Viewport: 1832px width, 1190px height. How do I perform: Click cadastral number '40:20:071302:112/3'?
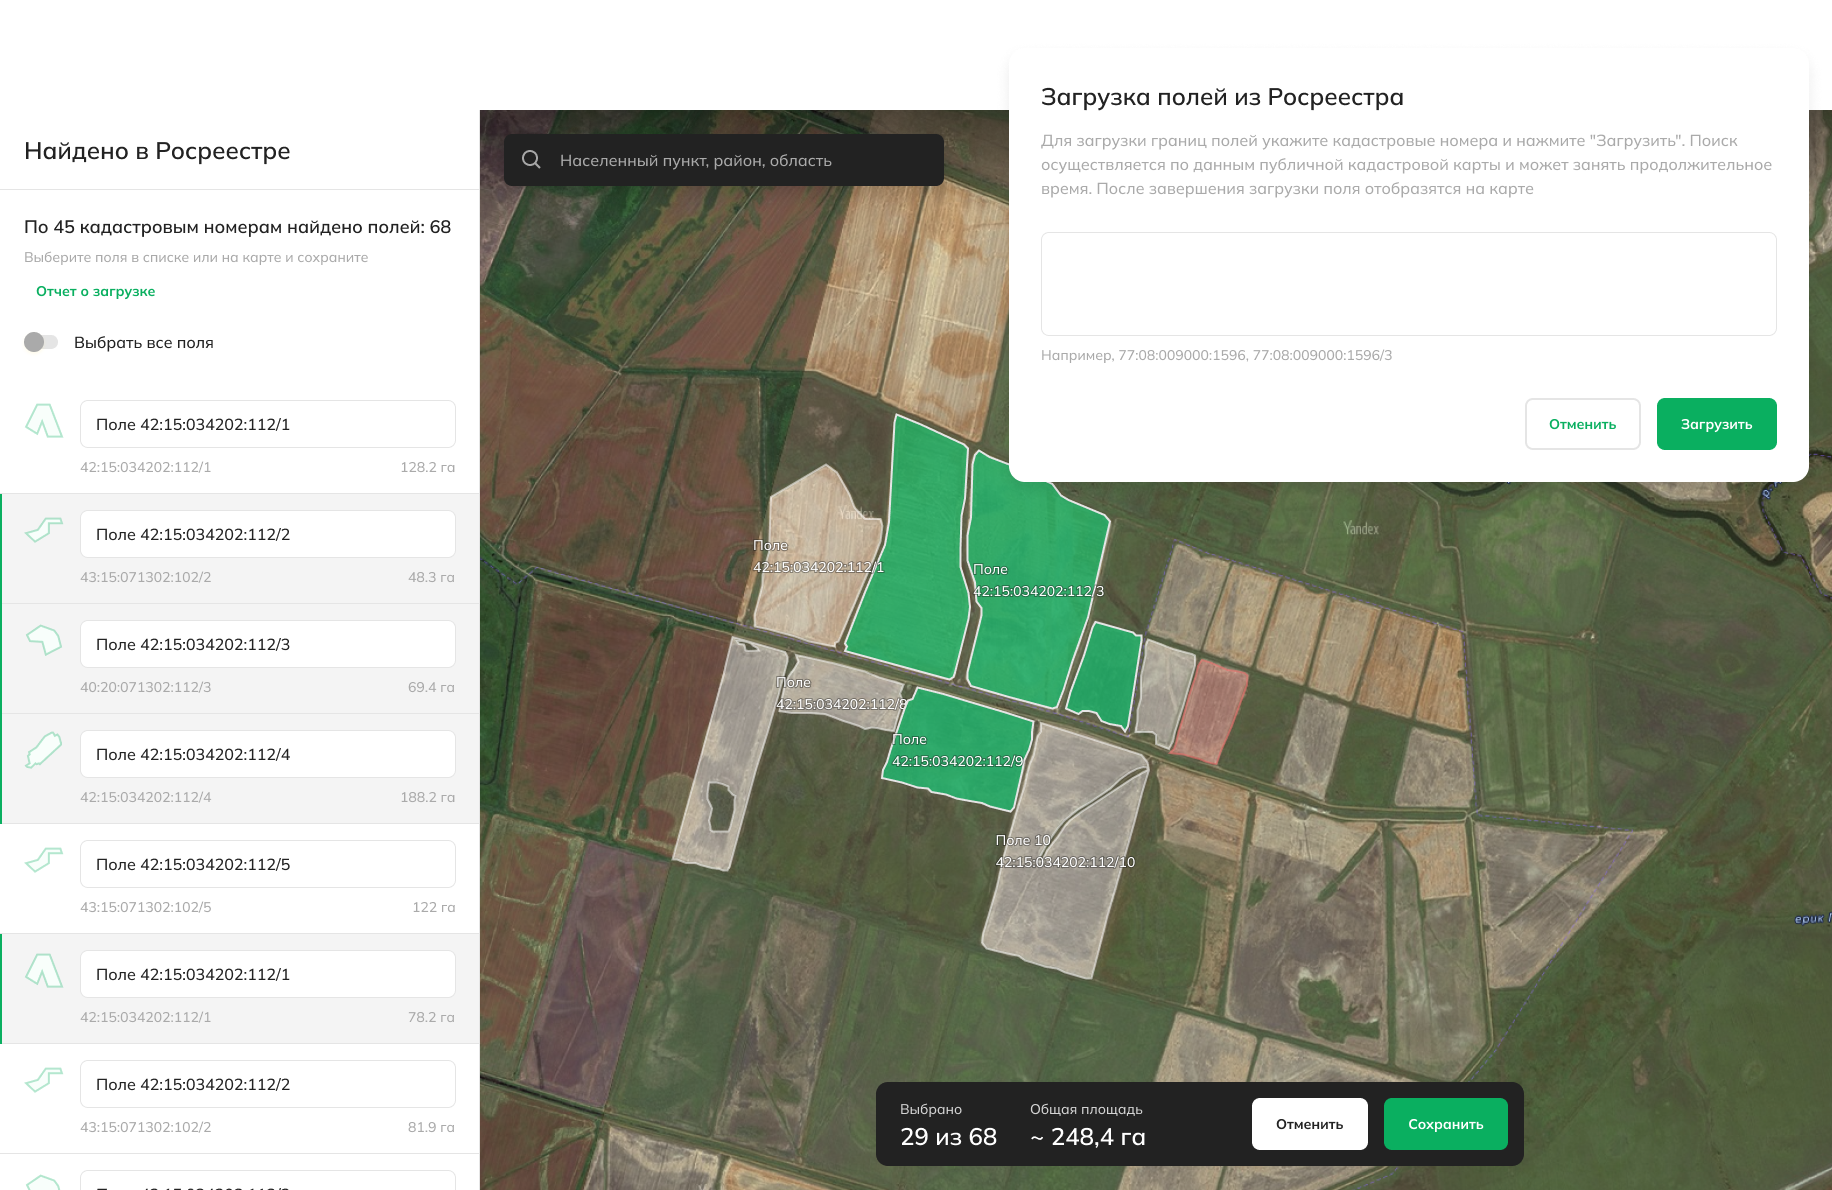pyautogui.click(x=146, y=687)
